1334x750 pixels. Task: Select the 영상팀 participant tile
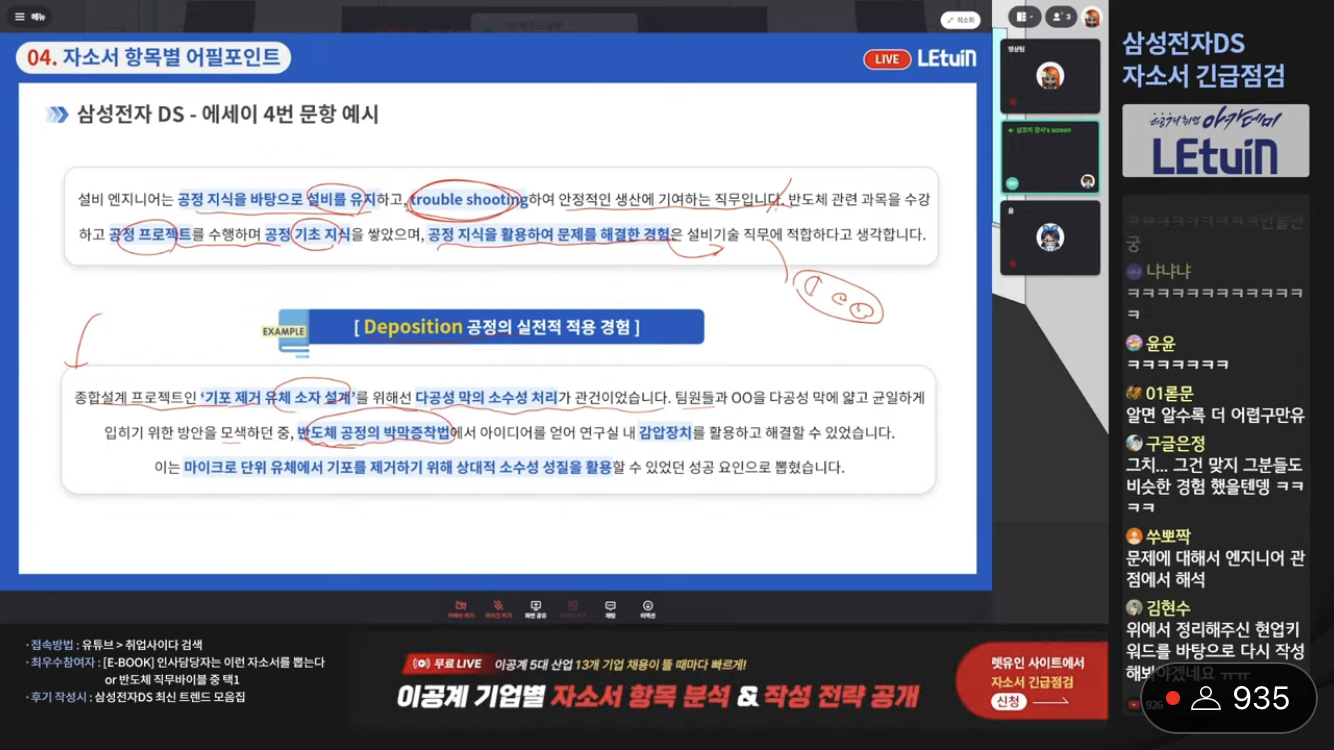1050,76
